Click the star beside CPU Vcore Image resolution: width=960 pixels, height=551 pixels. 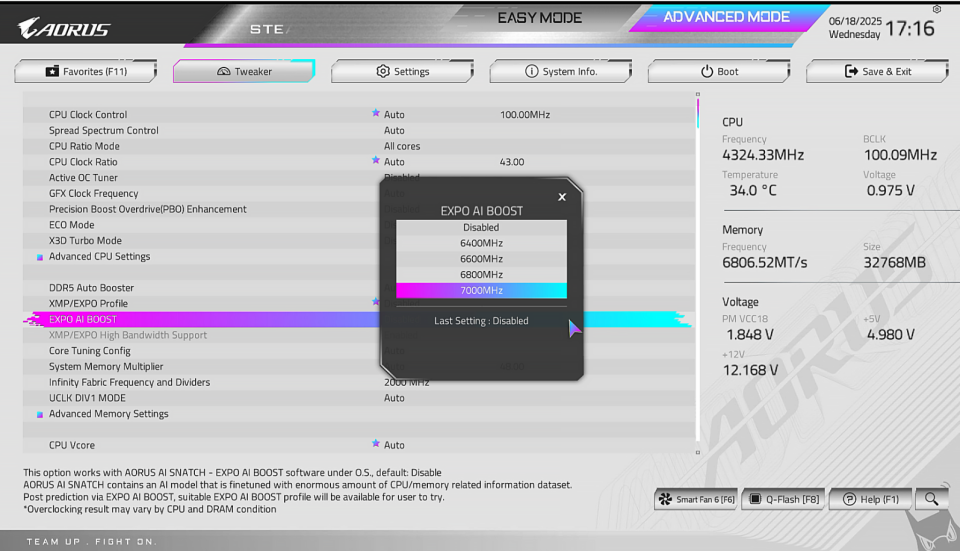click(375, 443)
